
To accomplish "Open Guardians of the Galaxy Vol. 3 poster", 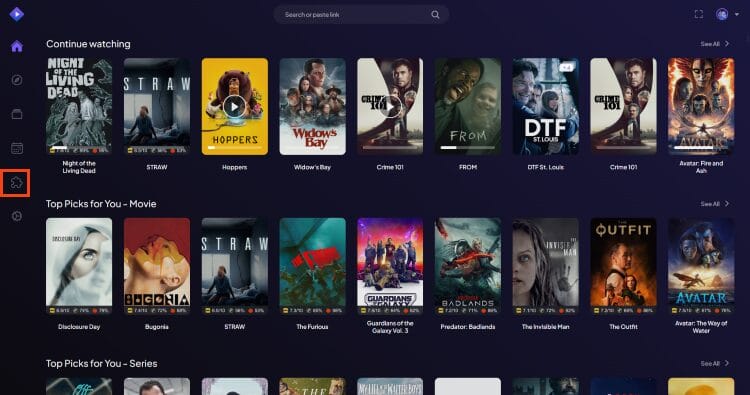I will 390,266.
